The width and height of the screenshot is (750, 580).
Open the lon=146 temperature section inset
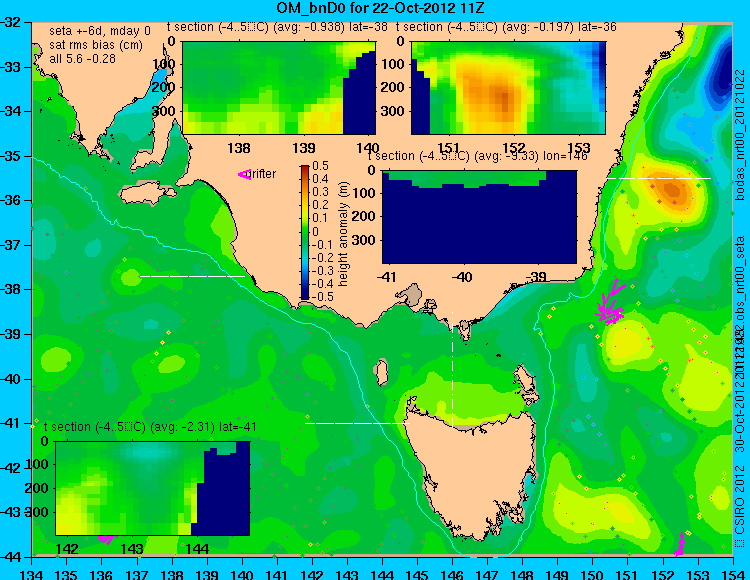(479, 217)
